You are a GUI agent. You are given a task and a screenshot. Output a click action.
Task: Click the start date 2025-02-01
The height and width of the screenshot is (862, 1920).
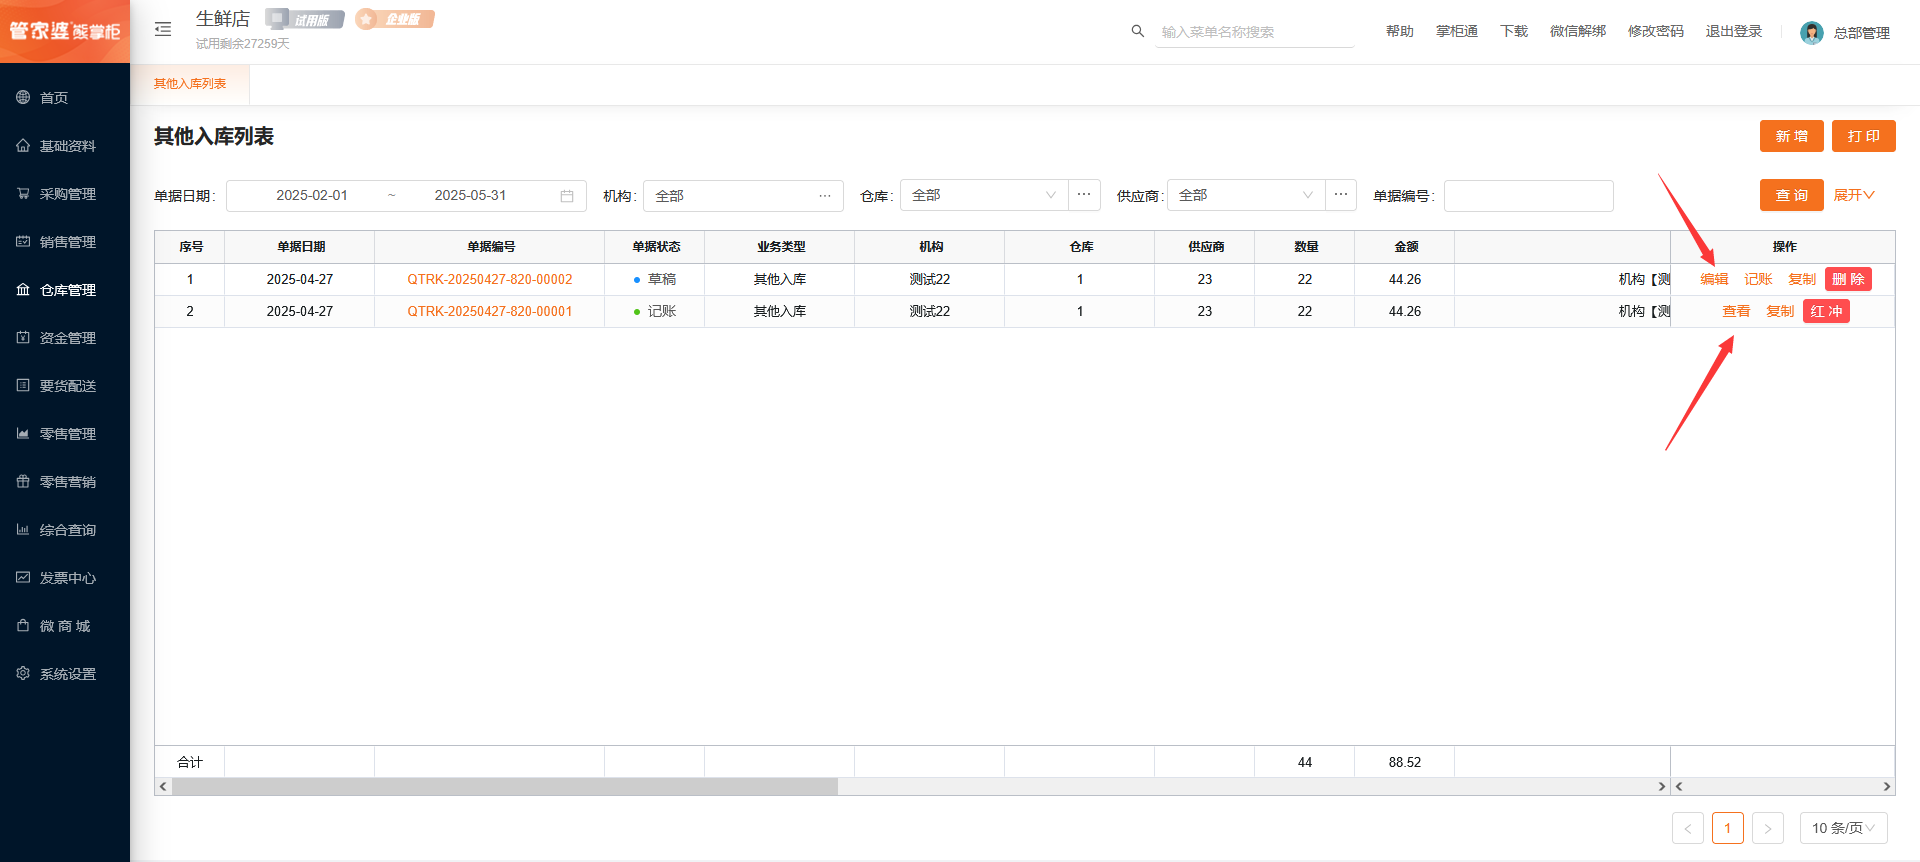(312, 195)
